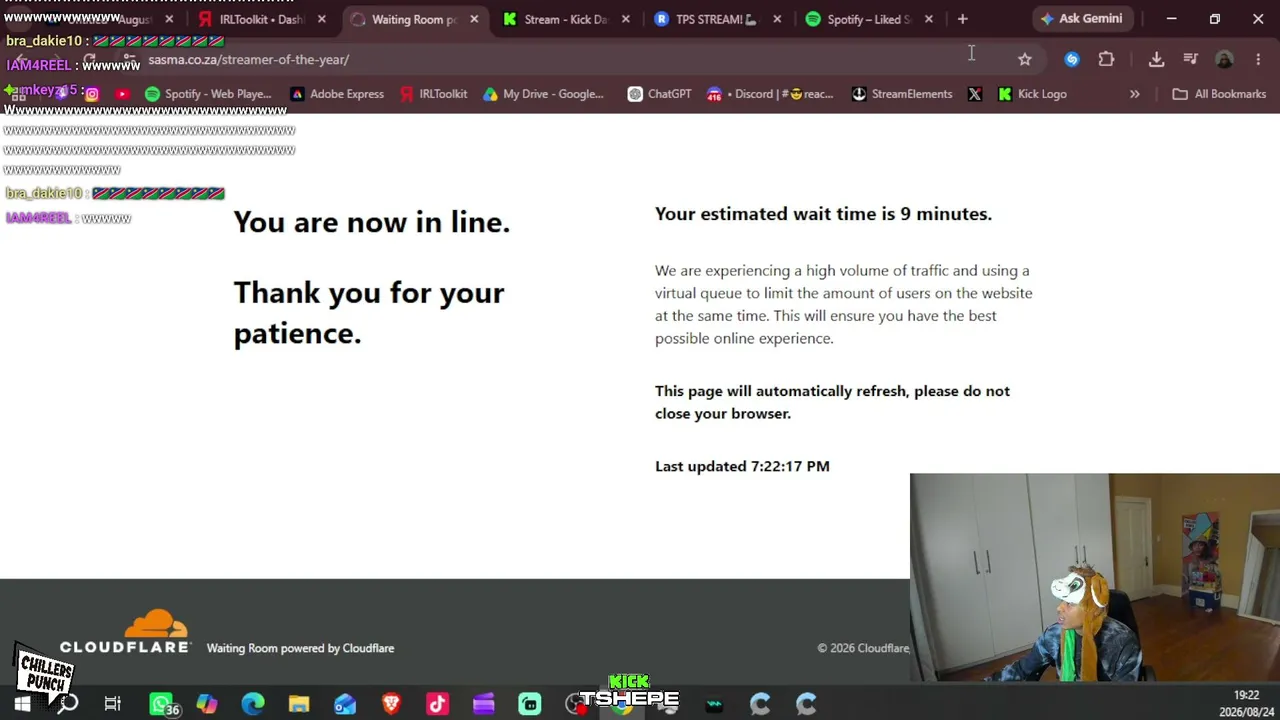Open the X bookmark icon
Viewport: 1280px width, 720px height.
(x=975, y=94)
